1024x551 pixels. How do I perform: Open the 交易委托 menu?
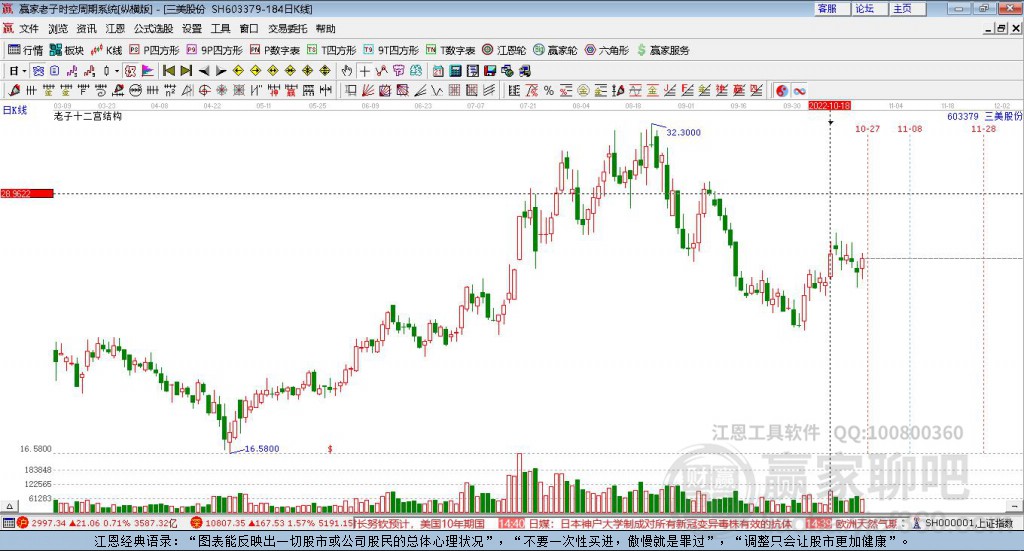pyautogui.click(x=287, y=29)
